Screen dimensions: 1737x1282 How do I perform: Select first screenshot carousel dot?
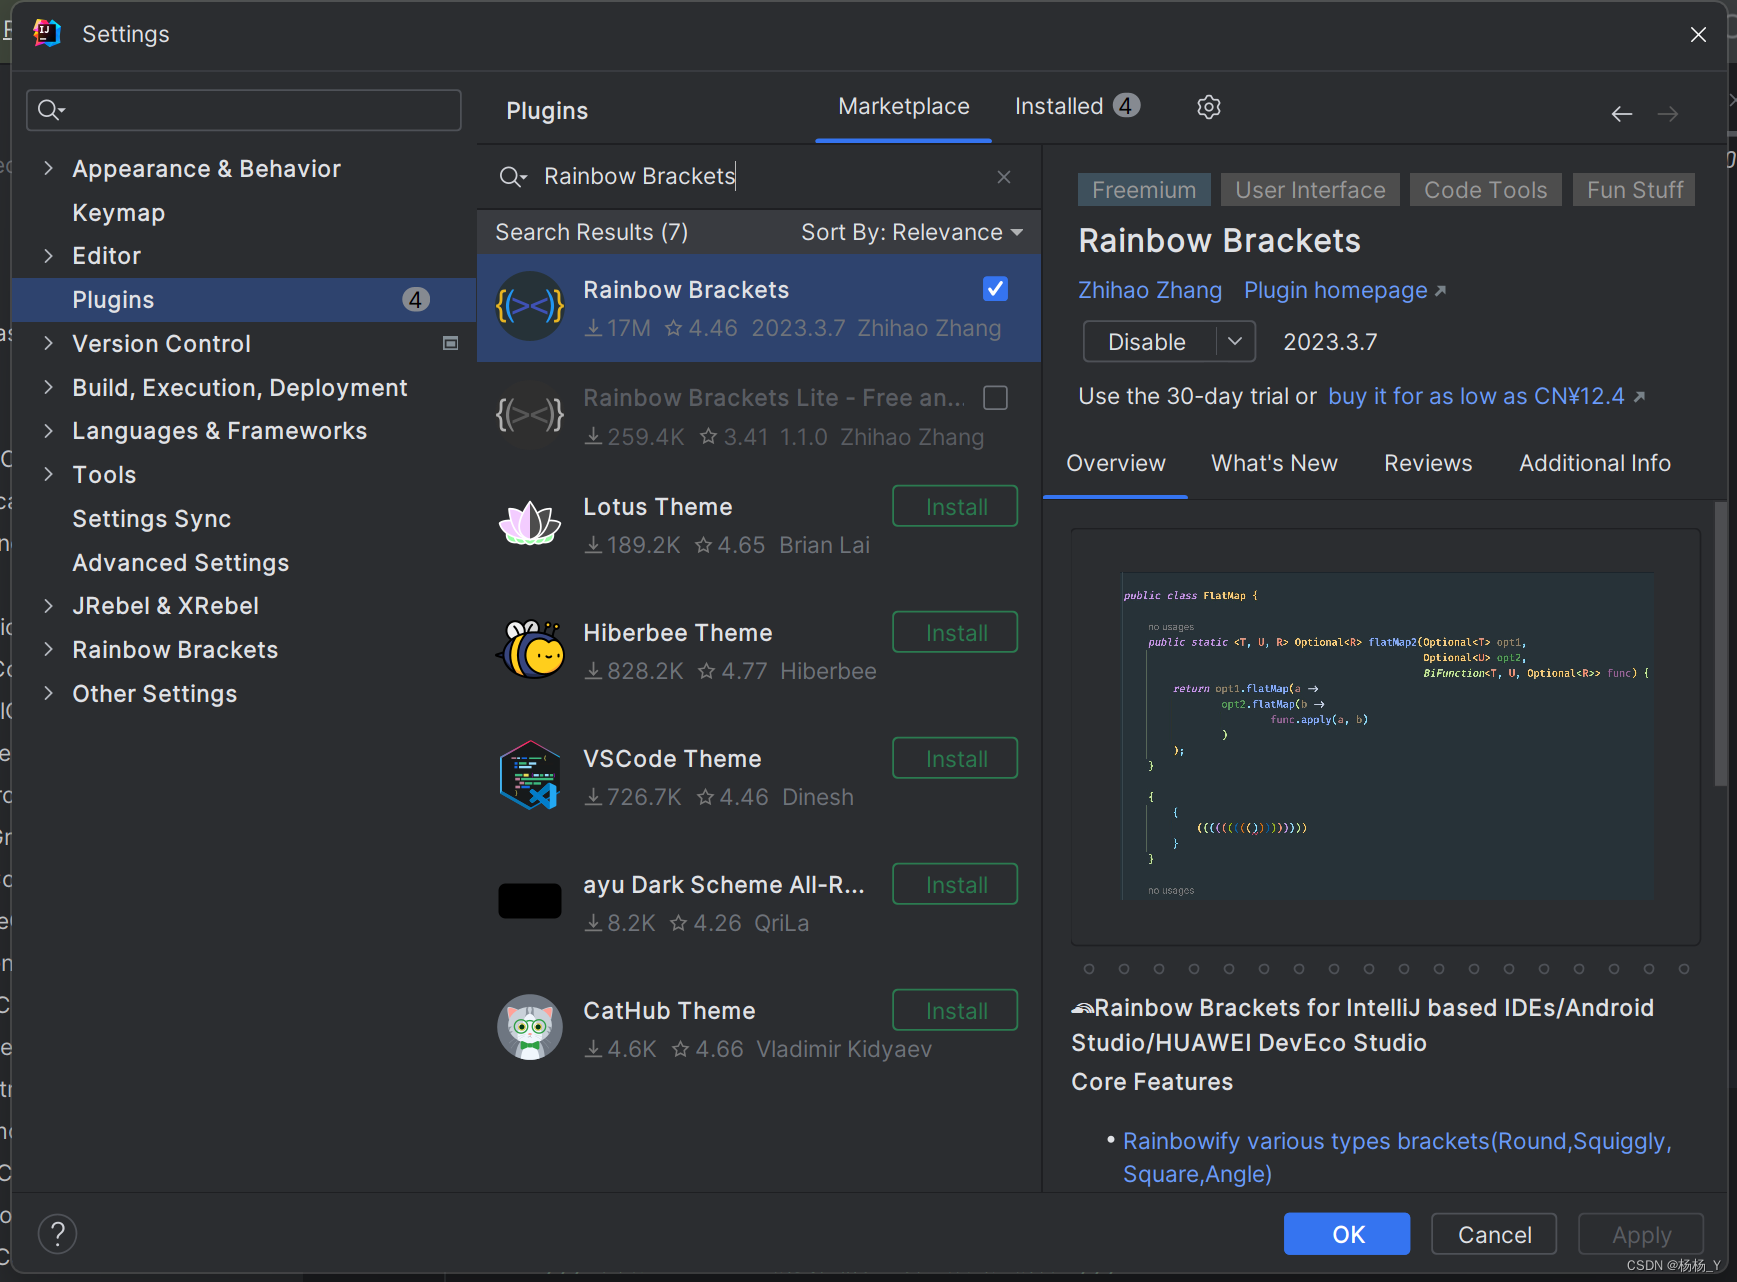(x=1089, y=969)
